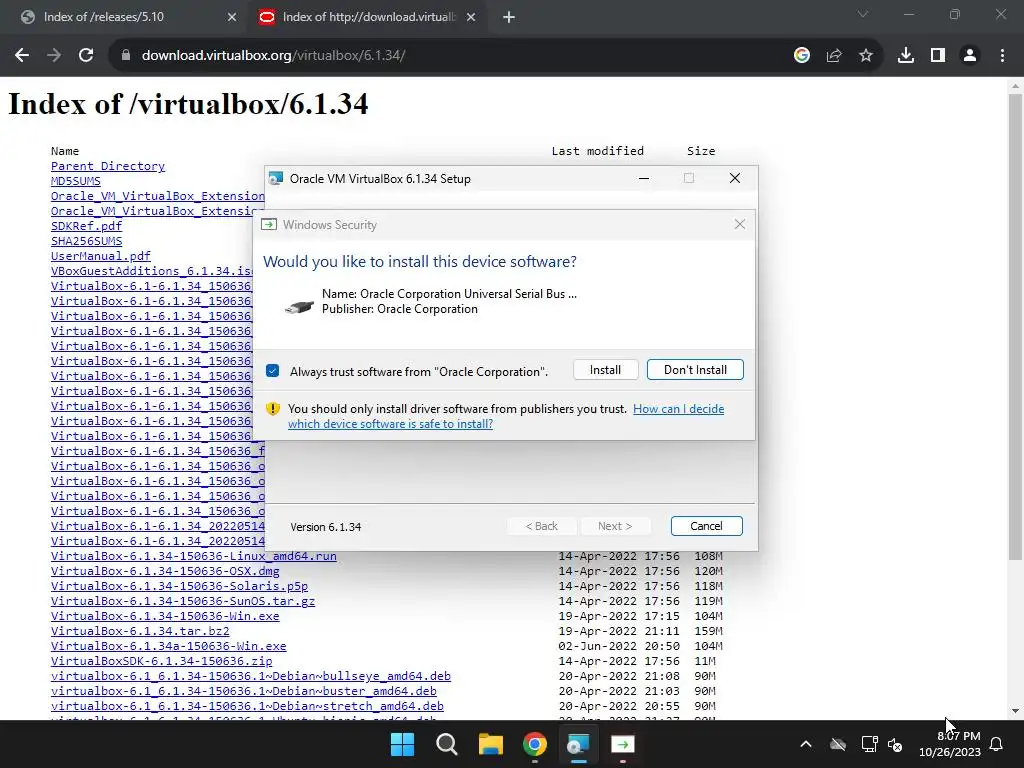
Task: Click the Don't Install button
Action: (x=696, y=370)
